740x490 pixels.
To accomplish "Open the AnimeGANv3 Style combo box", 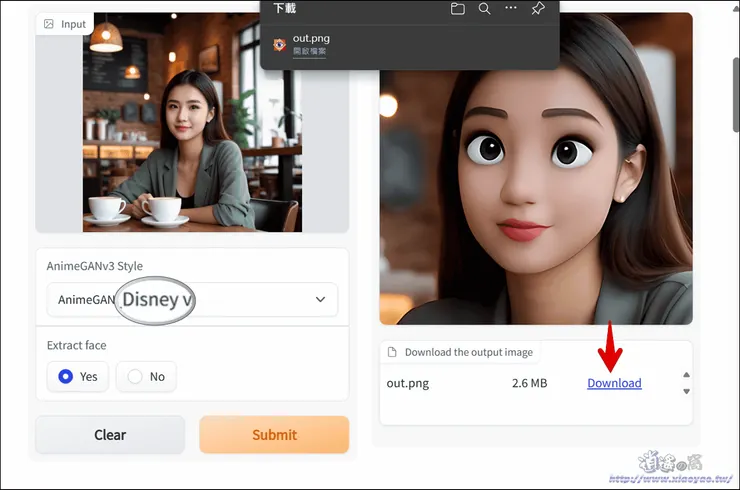I will pyautogui.click(x=192, y=299).
